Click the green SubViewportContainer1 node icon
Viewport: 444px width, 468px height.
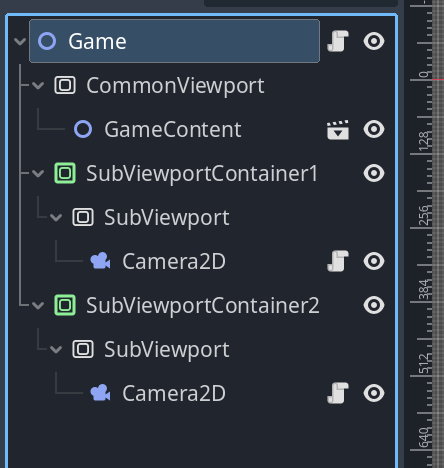pyautogui.click(x=65, y=173)
